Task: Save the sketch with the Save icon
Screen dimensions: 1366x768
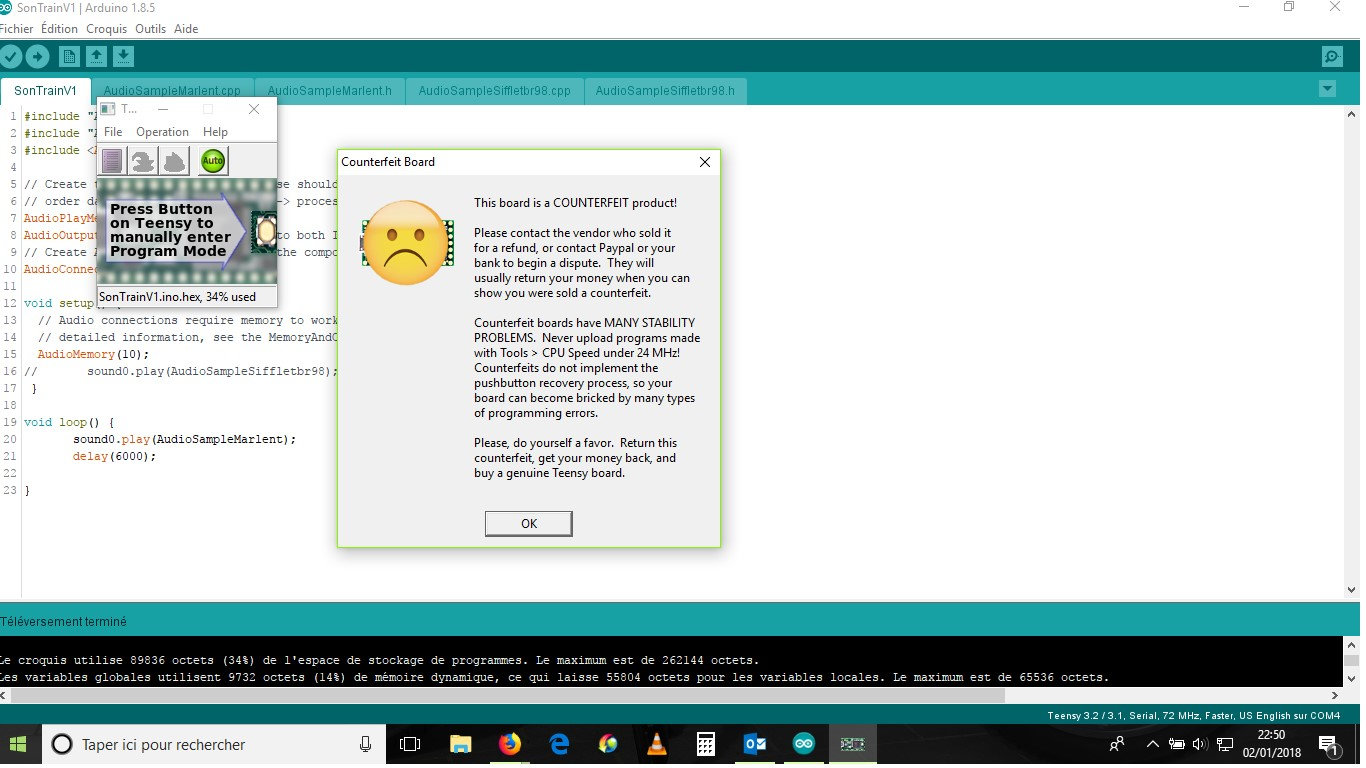Action: pyautogui.click(x=123, y=57)
